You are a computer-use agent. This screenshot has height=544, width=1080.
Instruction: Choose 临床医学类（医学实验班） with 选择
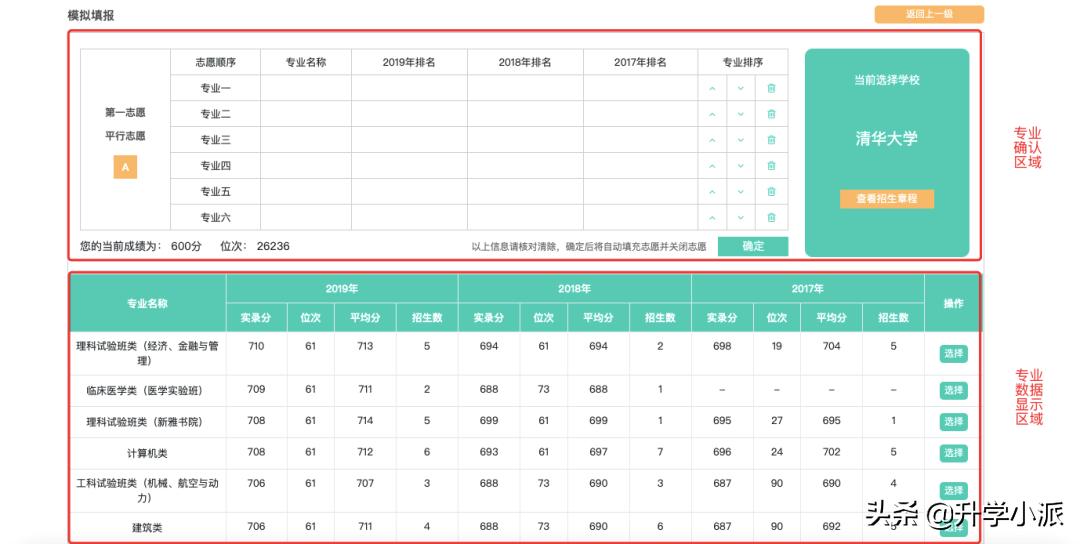click(953, 390)
